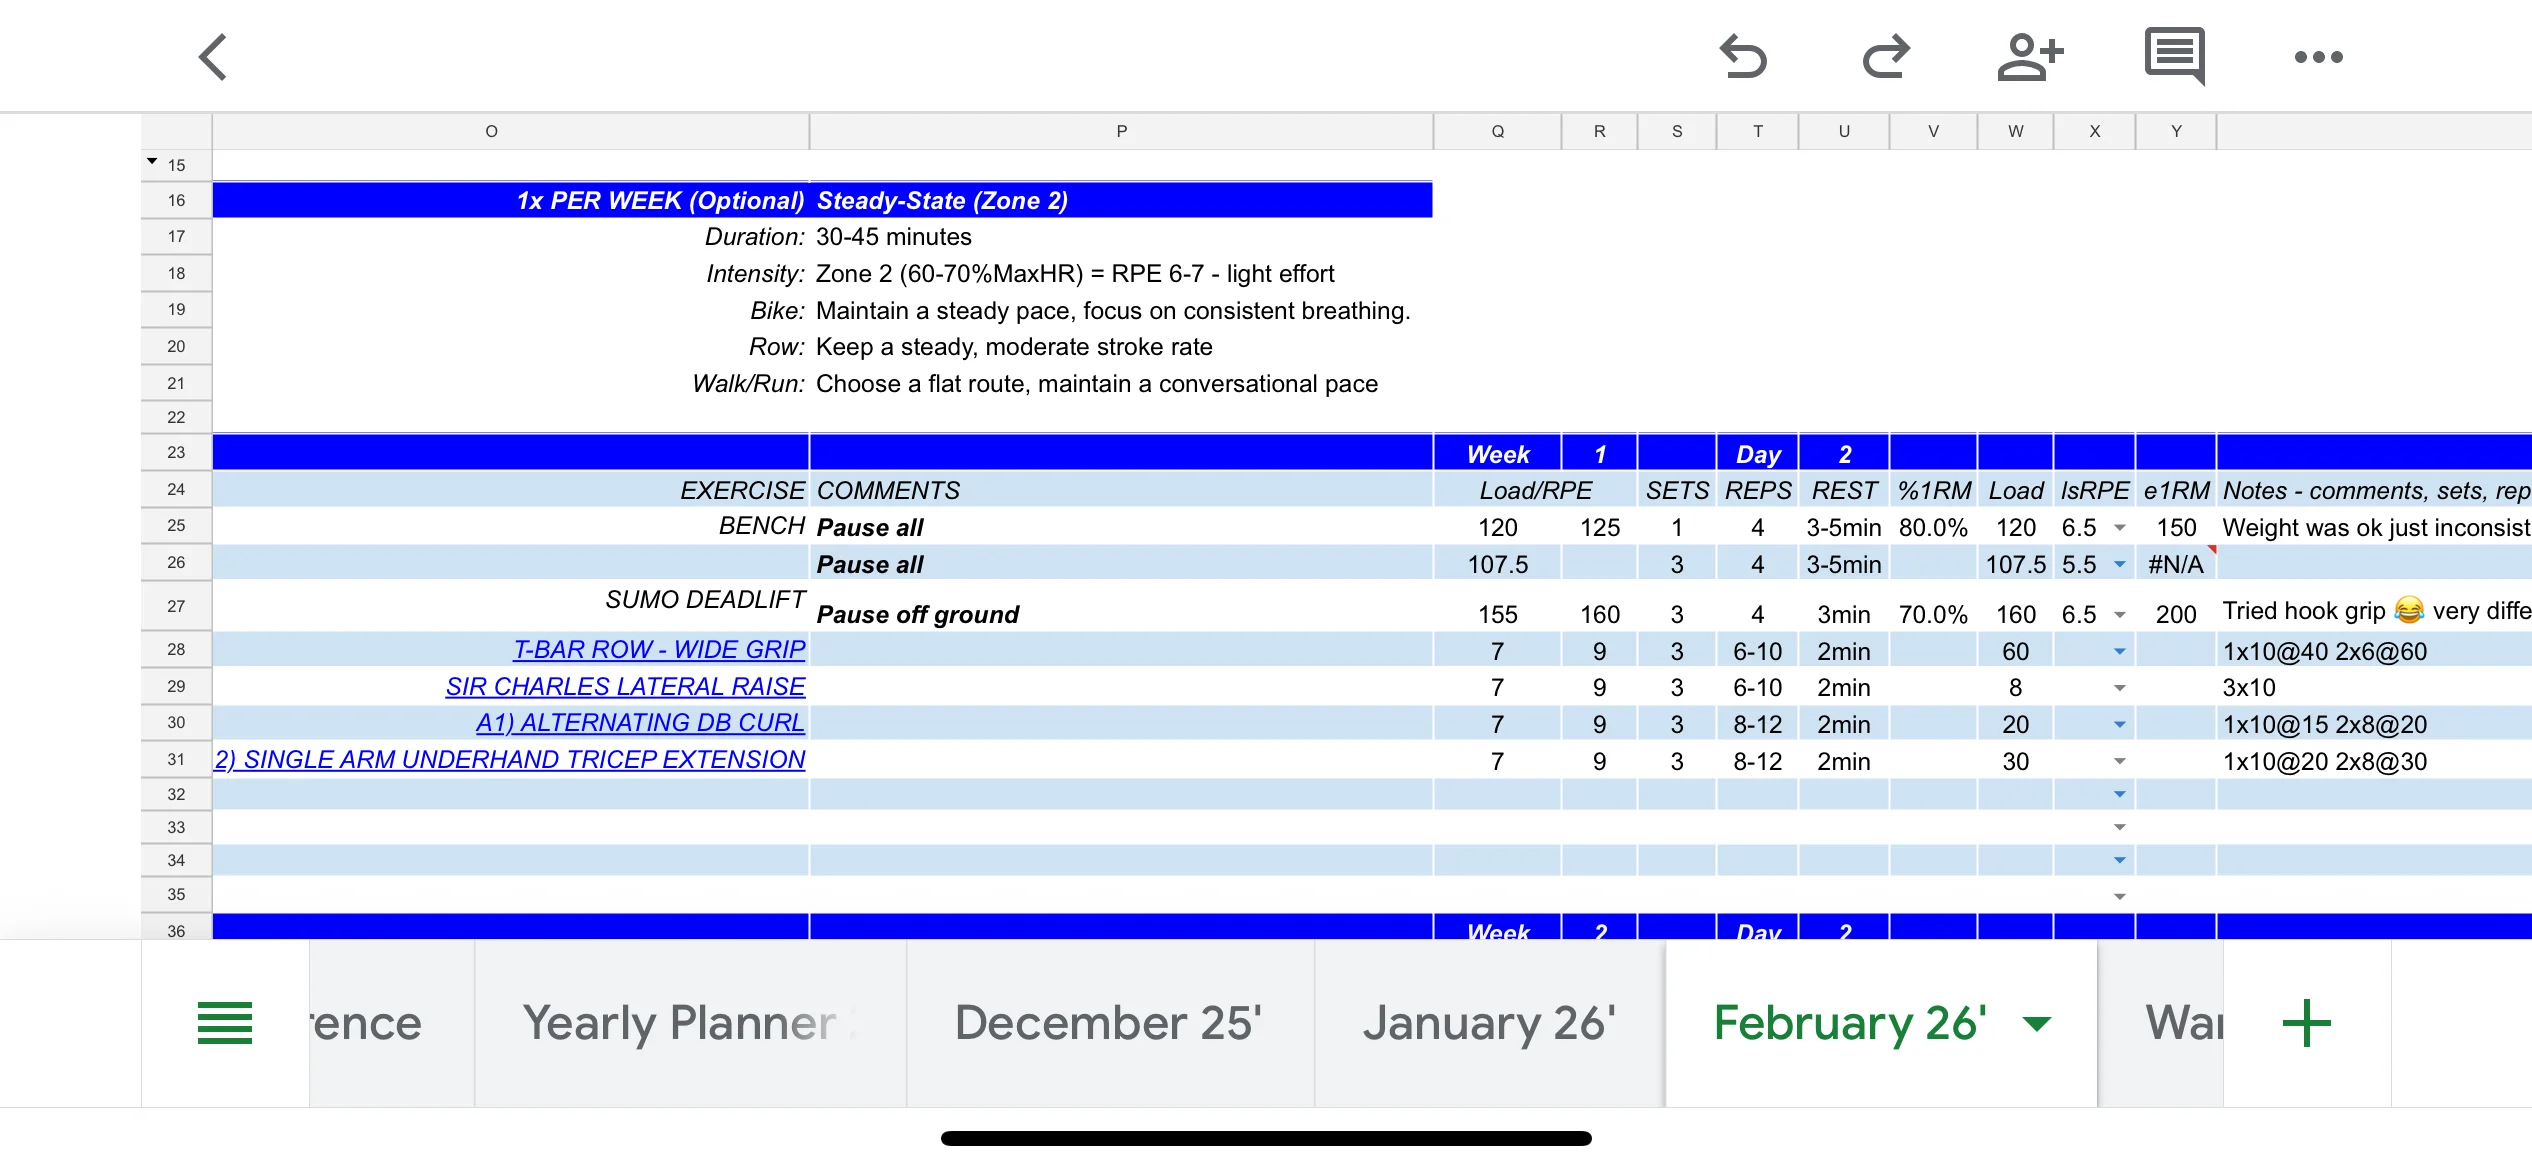Expand the collapsed row group arrow at row 15
2532x1170 pixels.
pyautogui.click(x=152, y=161)
